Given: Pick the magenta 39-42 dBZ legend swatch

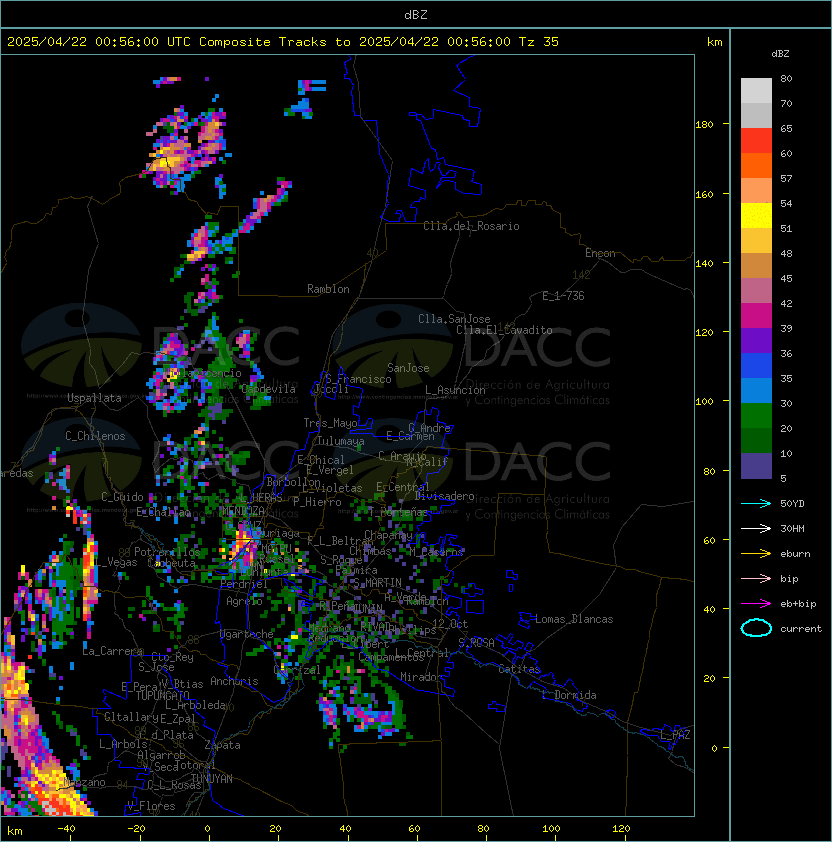Looking at the screenshot, I should 756,316.
